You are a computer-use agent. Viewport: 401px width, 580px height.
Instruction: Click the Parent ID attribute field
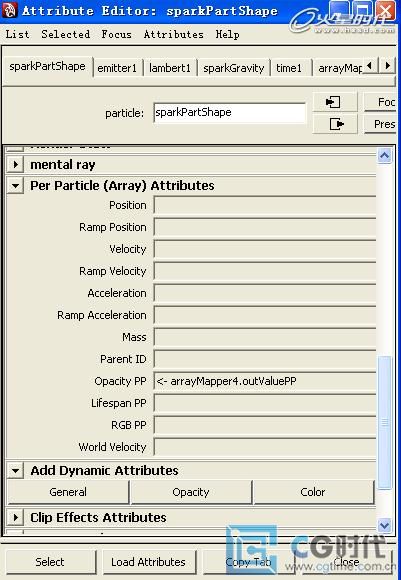[265, 359]
